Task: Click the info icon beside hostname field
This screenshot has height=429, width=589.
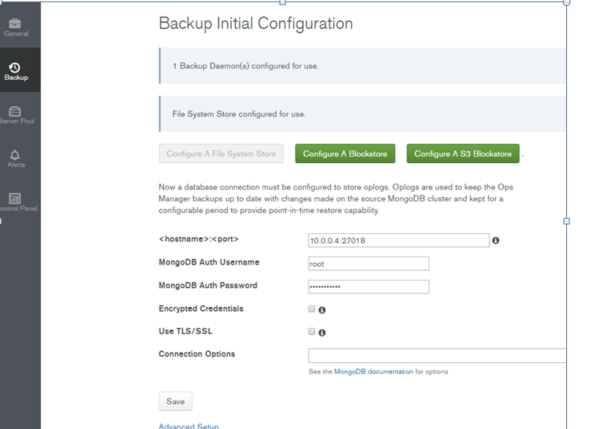Action: pos(496,240)
